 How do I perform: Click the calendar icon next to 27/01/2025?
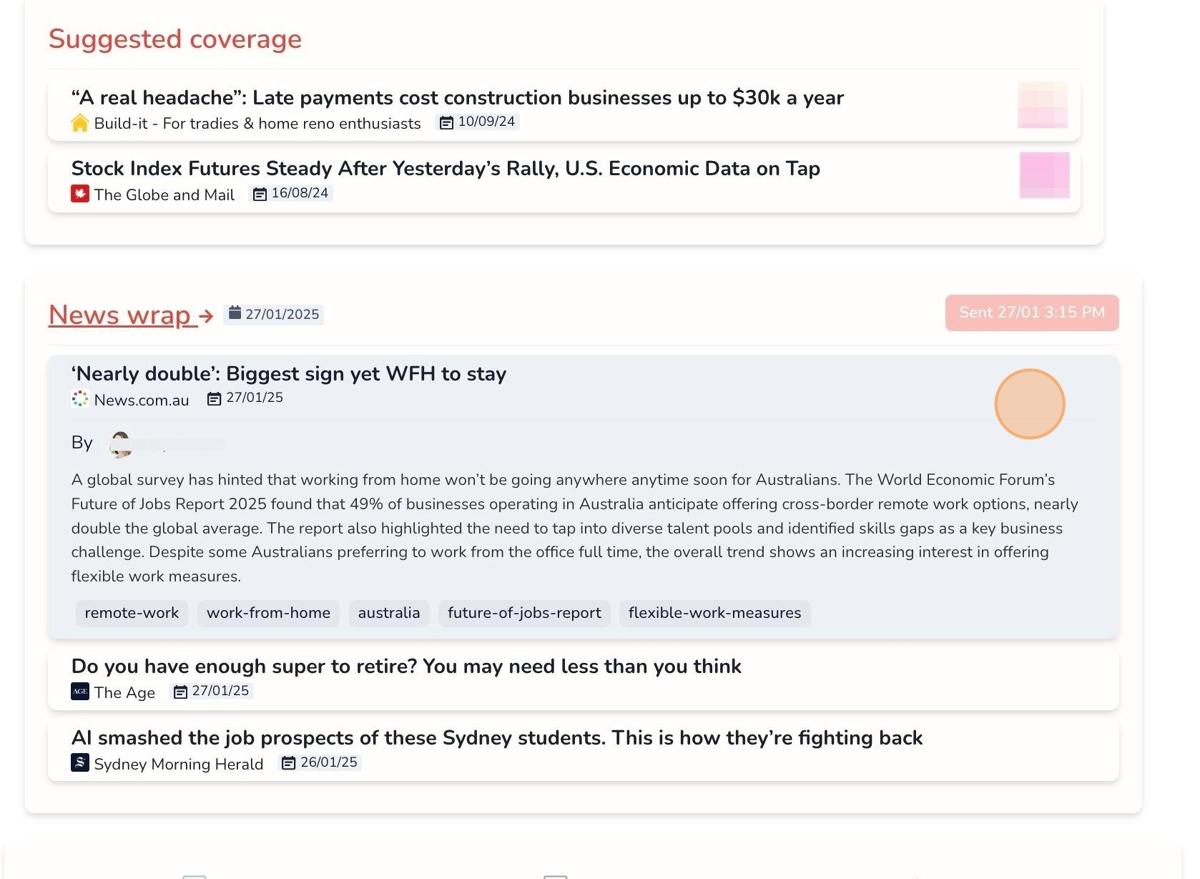tap(235, 314)
